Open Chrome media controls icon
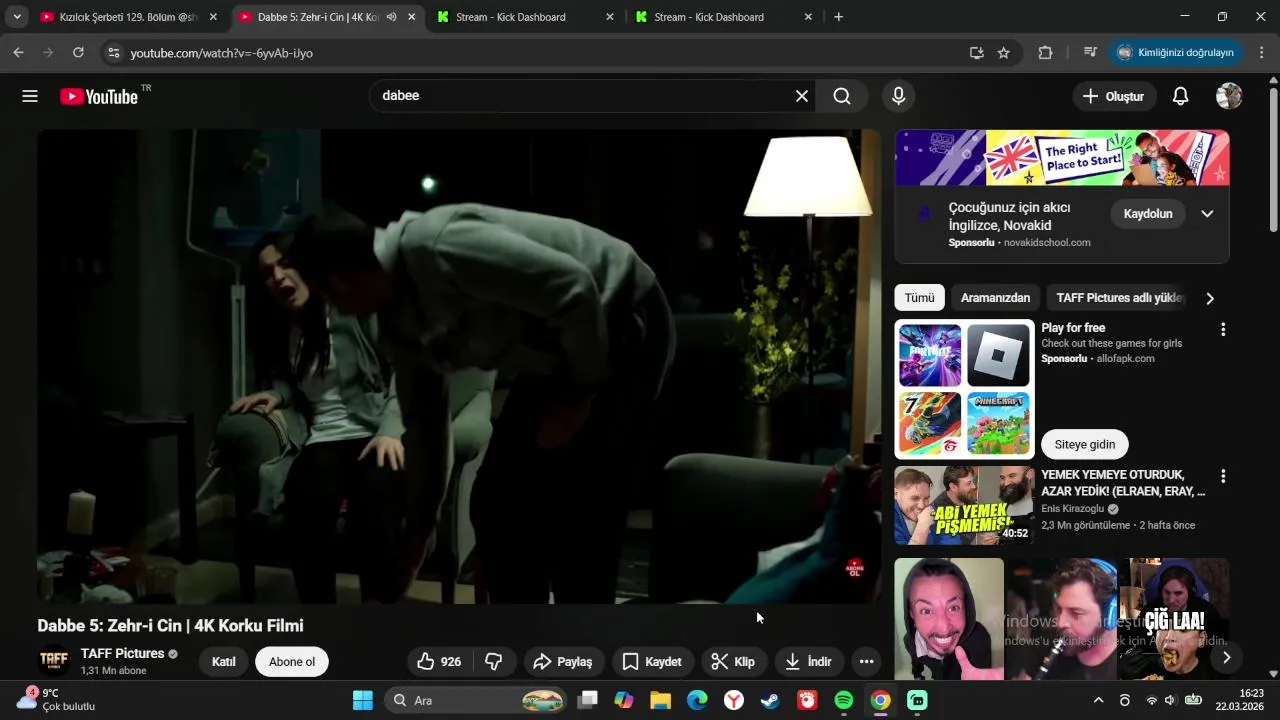Viewport: 1280px width, 720px height. 1090,53
